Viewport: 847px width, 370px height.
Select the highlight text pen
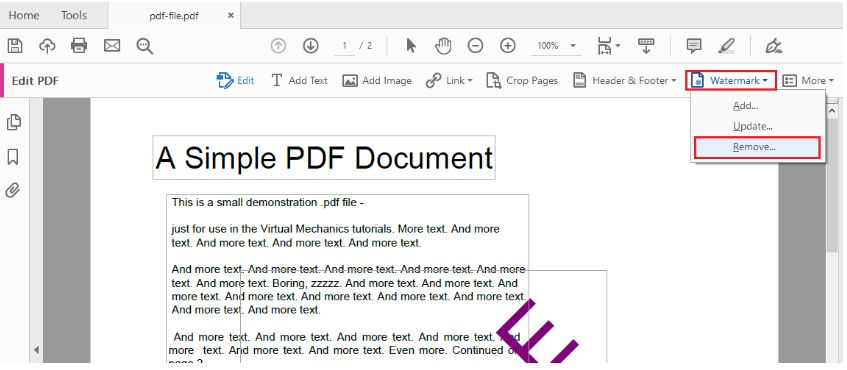coord(726,46)
